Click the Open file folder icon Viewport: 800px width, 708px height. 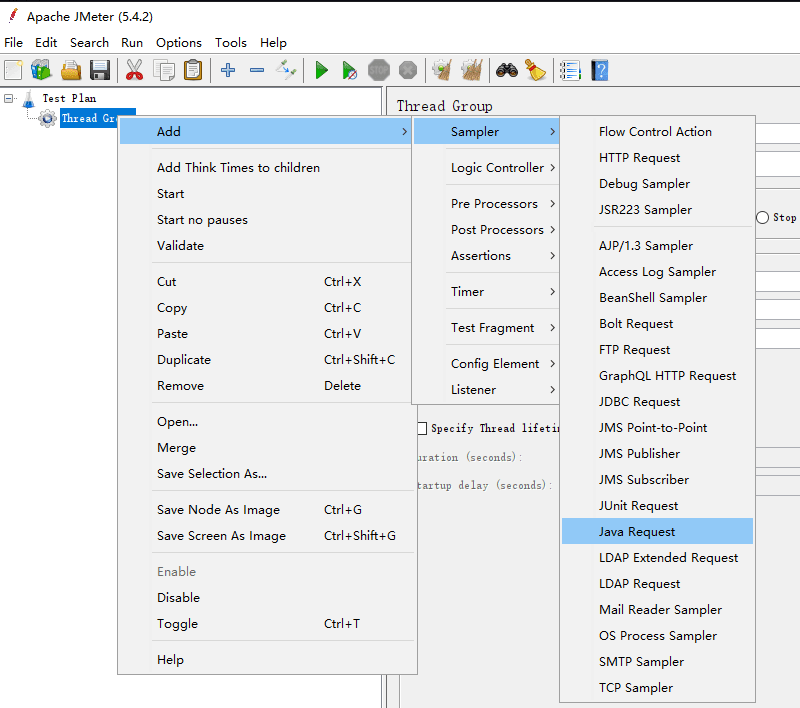tap(71, 70)
